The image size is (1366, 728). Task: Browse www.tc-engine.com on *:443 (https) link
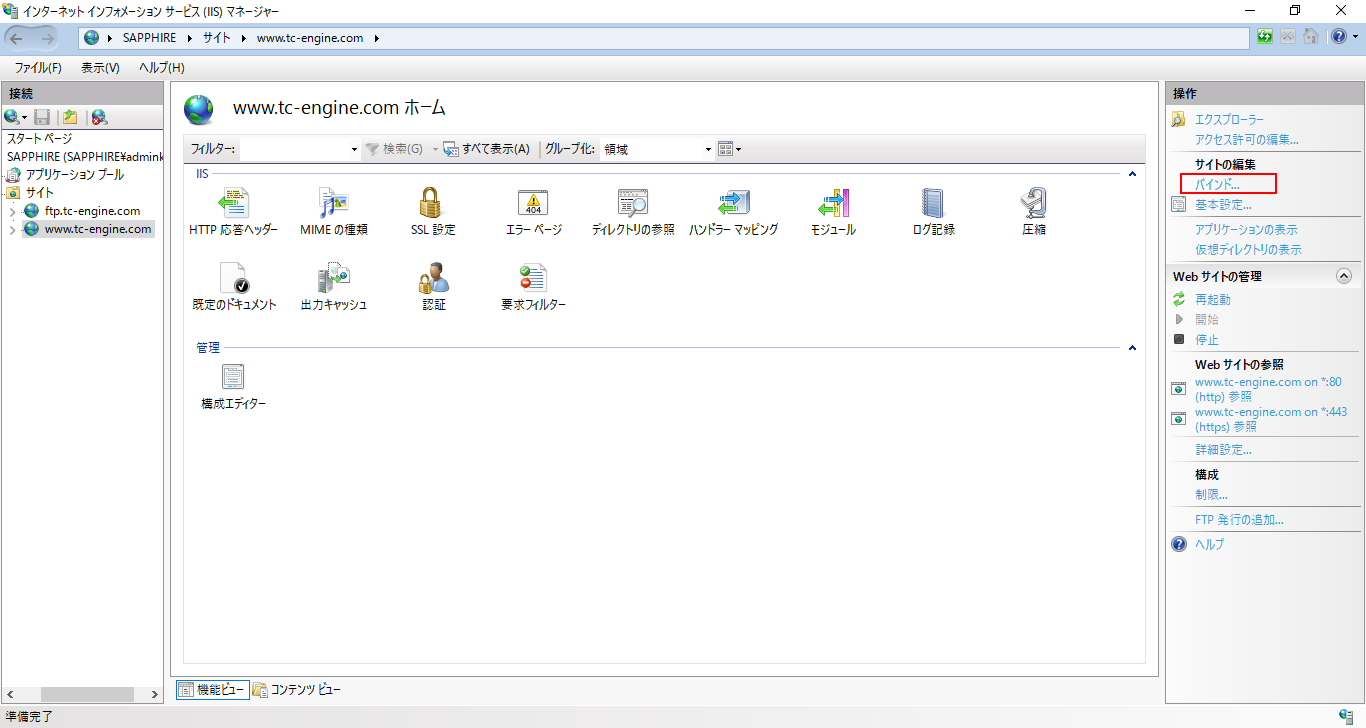[1271, 419]
